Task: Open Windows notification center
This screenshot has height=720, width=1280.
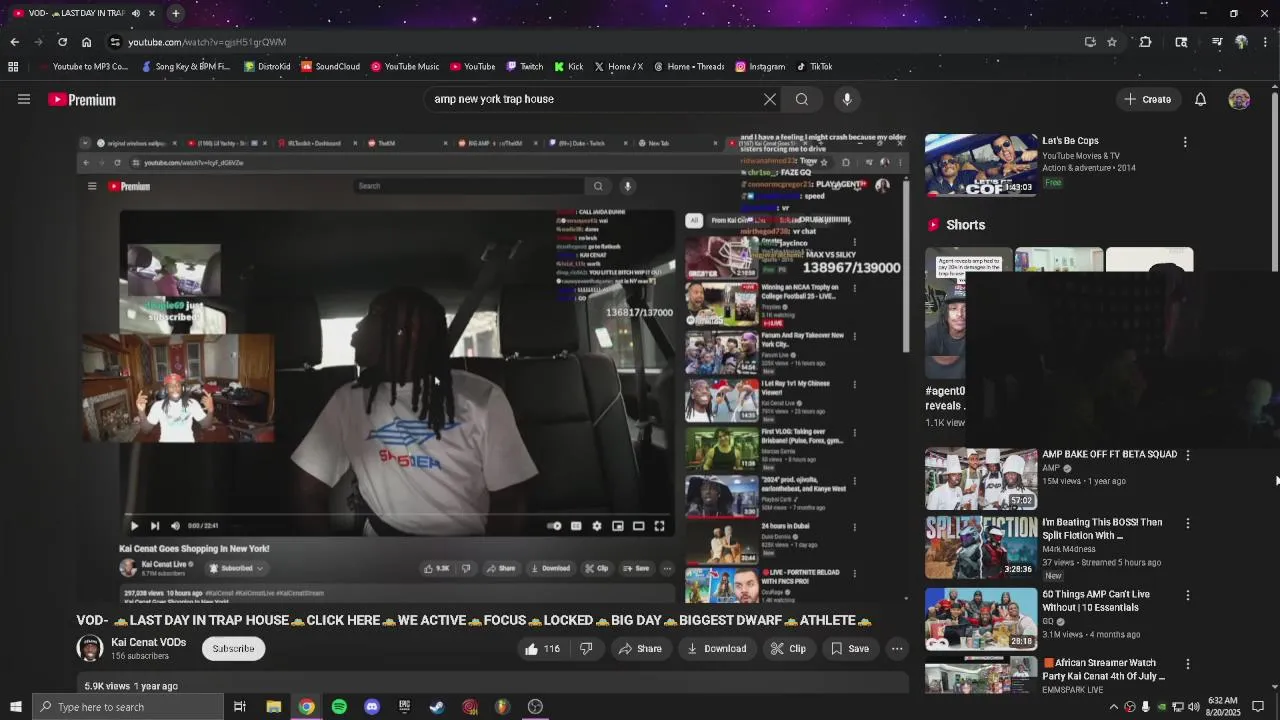Action: 1258,707
